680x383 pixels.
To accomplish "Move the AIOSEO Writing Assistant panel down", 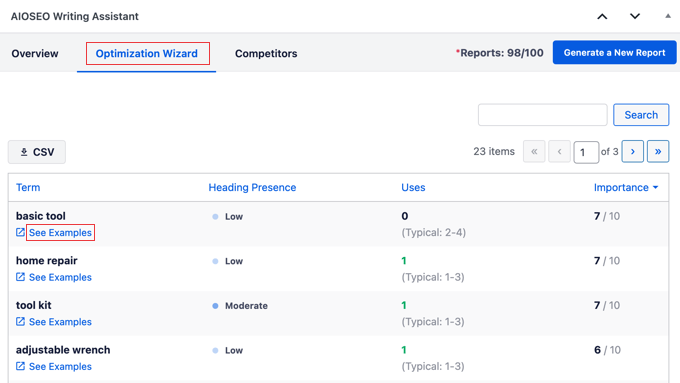I will point(635,16).
